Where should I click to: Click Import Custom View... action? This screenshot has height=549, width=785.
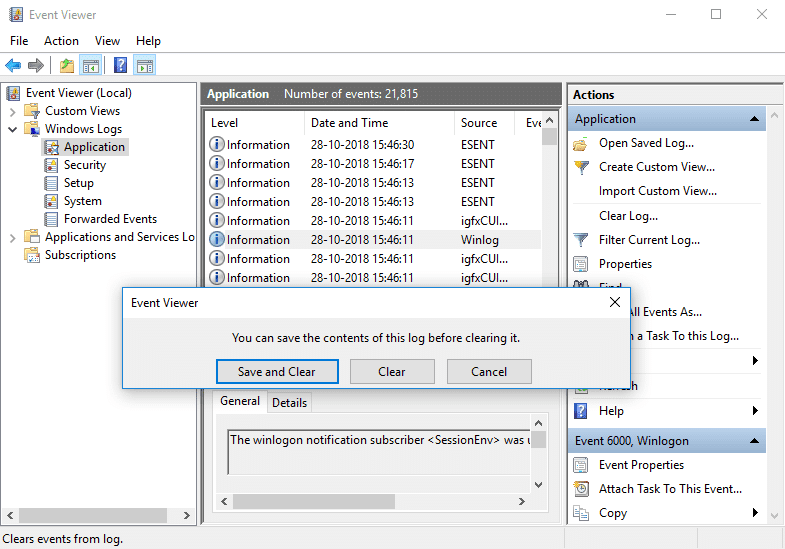coord(657,191)
